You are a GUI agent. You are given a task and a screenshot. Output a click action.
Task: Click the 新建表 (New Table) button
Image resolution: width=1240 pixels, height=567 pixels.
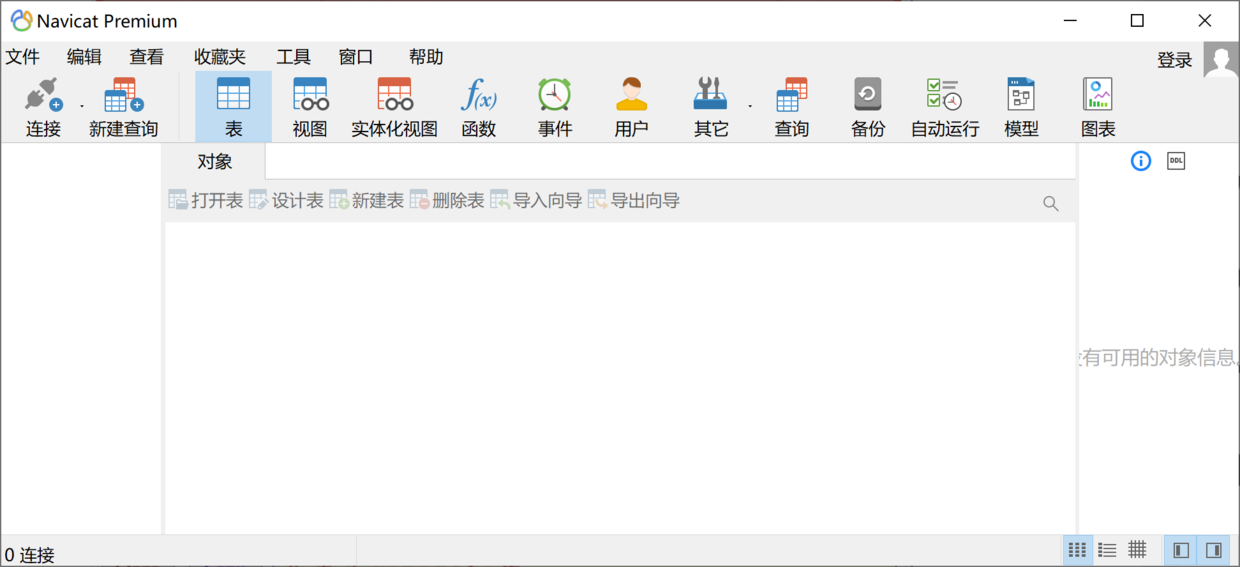pos(366,201)
